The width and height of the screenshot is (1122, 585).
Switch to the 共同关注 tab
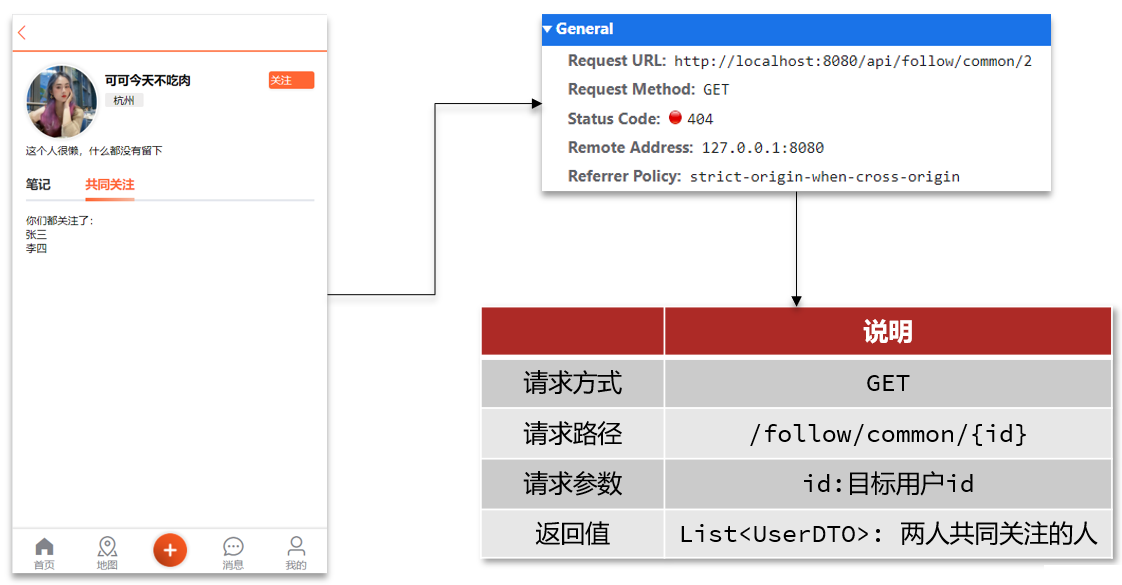click(x=109, y=185)
